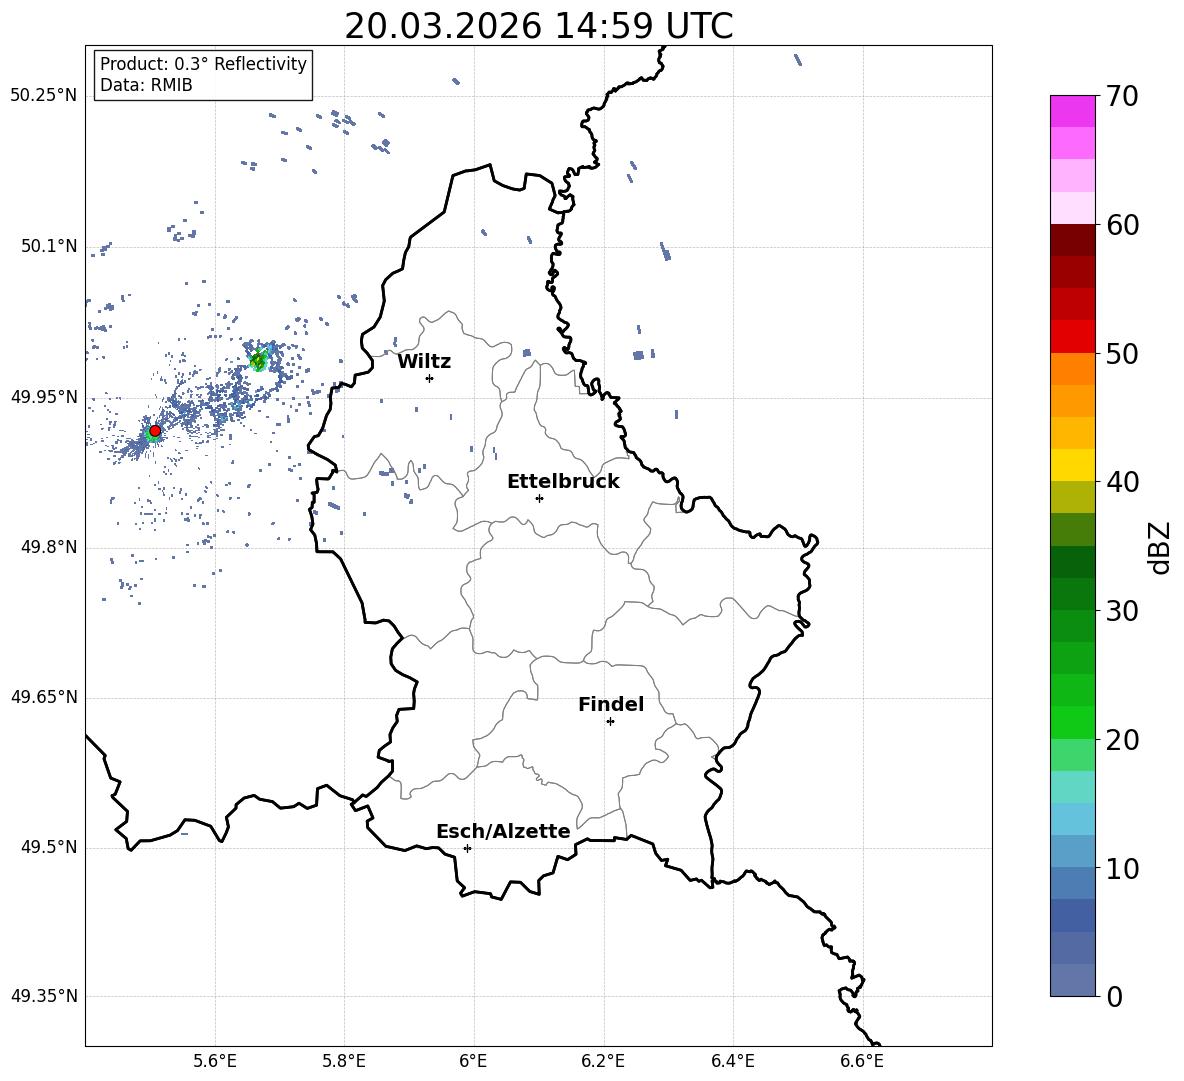Click the 49.35°N latitude label
Image resolution: width=1184 pixels, height=1081 pixels.
coord(44,996)
